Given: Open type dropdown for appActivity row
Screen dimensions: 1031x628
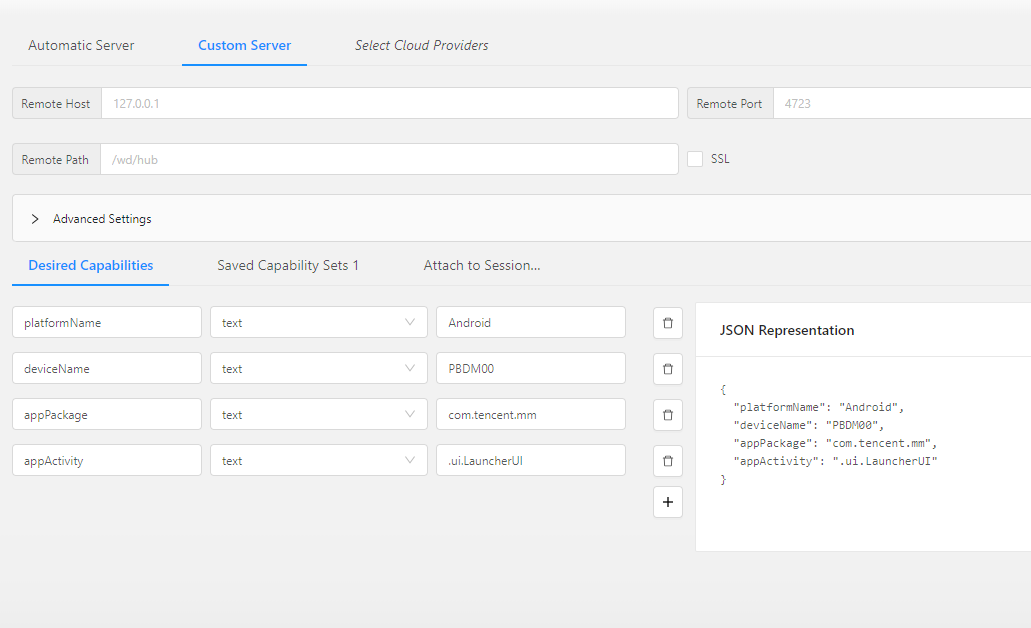Looking at the screenshot, I should pyautogui.click(x=318, y=461).
